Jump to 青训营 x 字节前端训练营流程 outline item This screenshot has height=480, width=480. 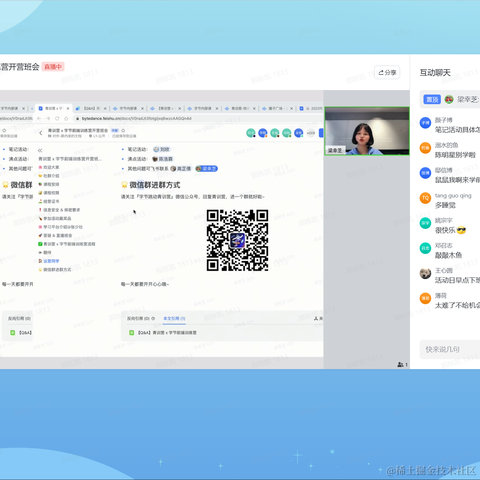pos(67,244)
